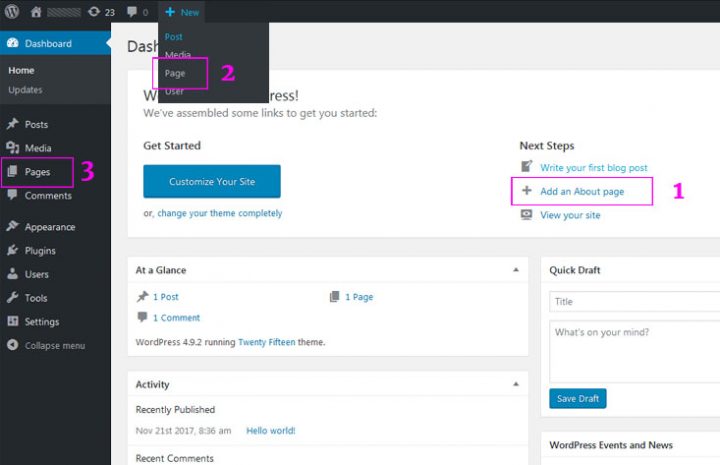Open the New menu in admin bar

coord(182,12)
